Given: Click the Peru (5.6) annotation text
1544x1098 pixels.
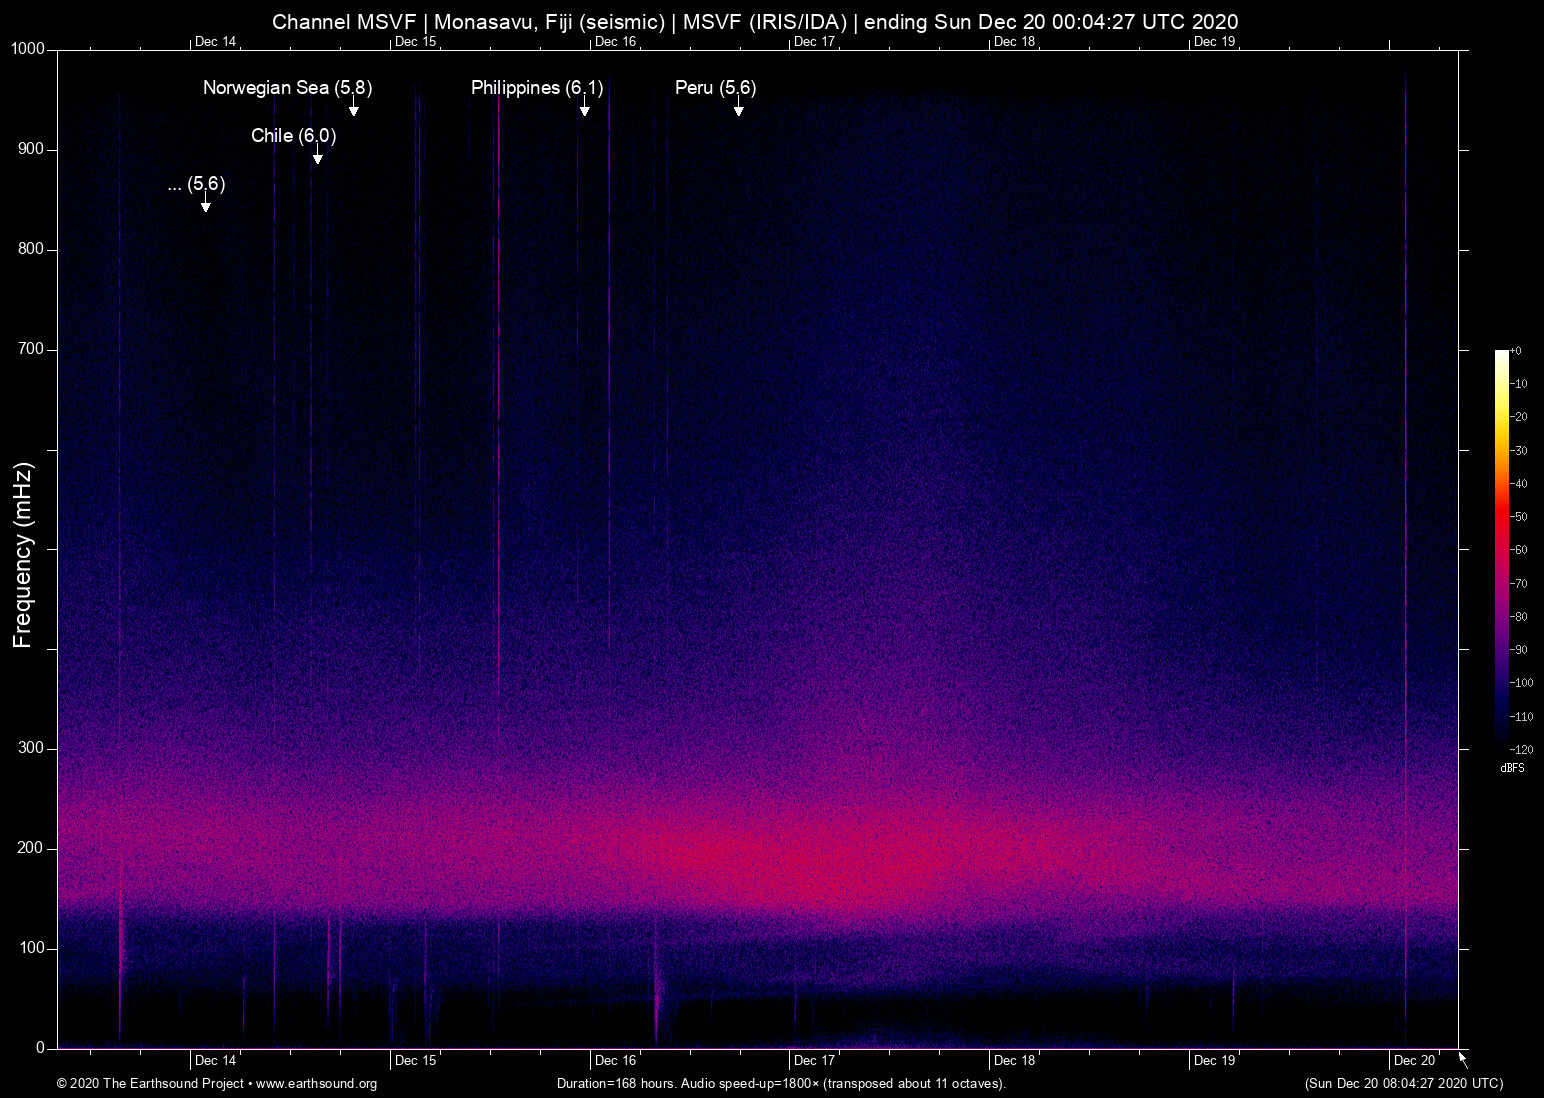Looking at the screenshot, I should point(715,88).
